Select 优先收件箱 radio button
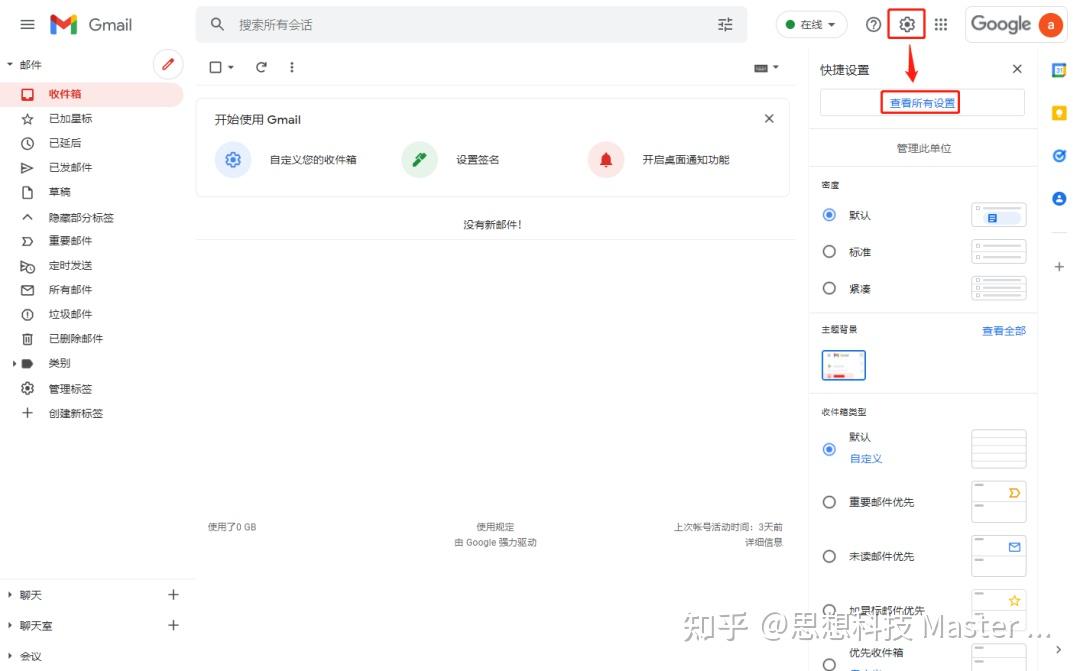 (x=829, y=664)
